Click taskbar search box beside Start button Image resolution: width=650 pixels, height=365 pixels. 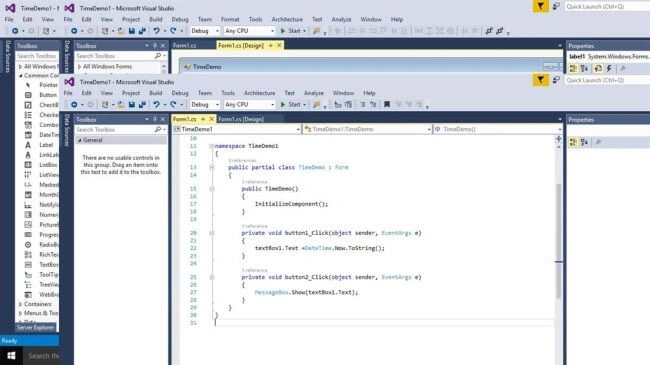click(x=42, y=355)
